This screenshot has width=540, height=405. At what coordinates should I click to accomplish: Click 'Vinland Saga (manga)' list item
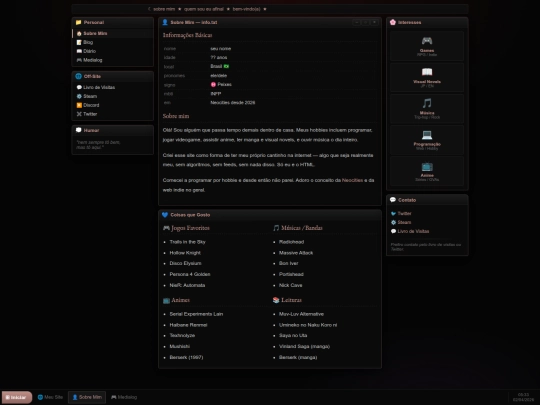click(304, 346)
